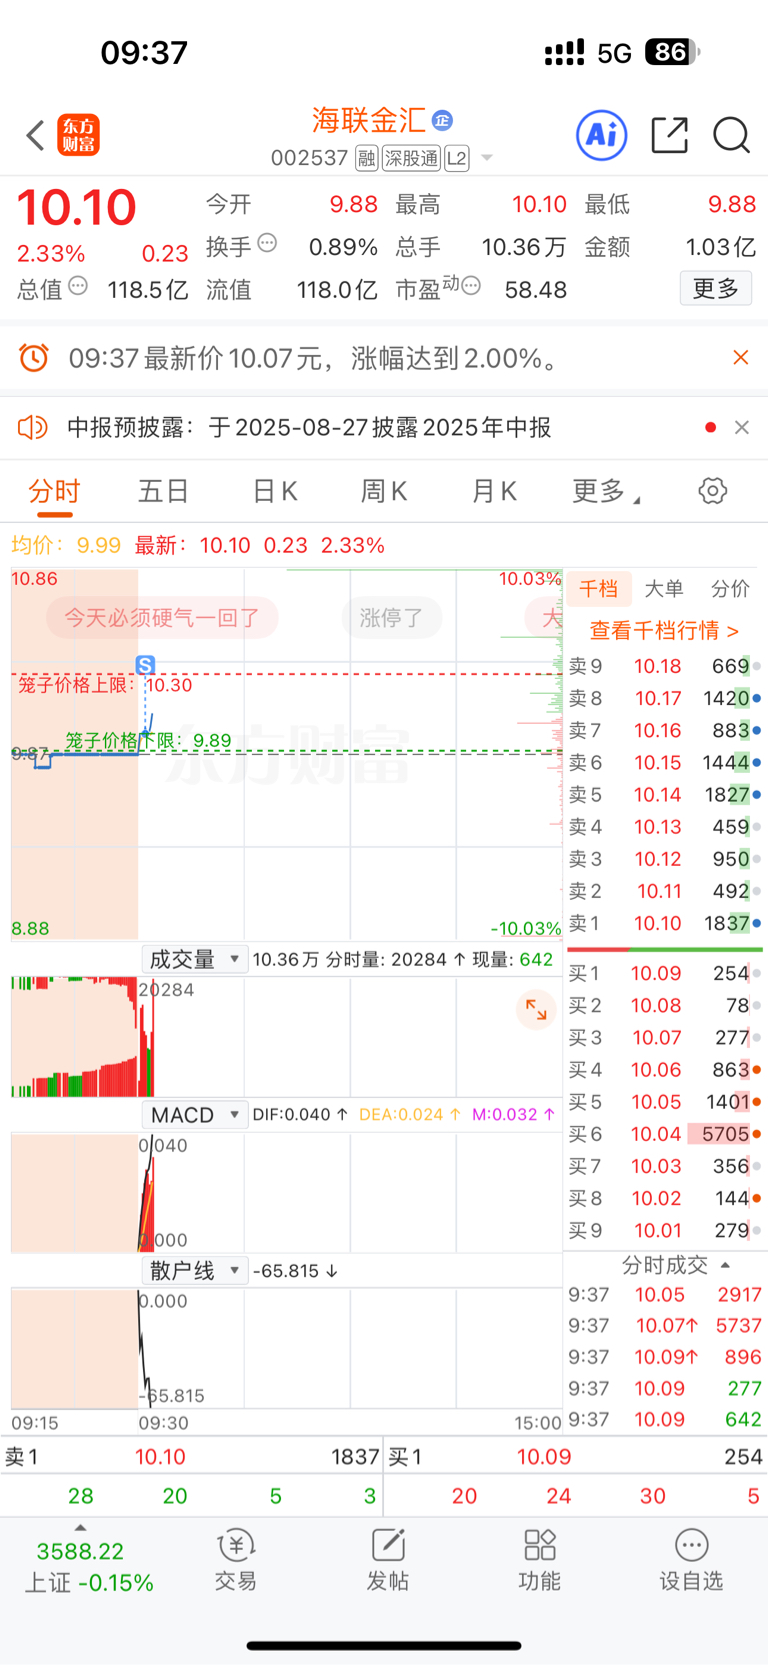Tap the 设自选 watchlist icon
This screenshot has width=768, height=1665.
coord(691,1560)
